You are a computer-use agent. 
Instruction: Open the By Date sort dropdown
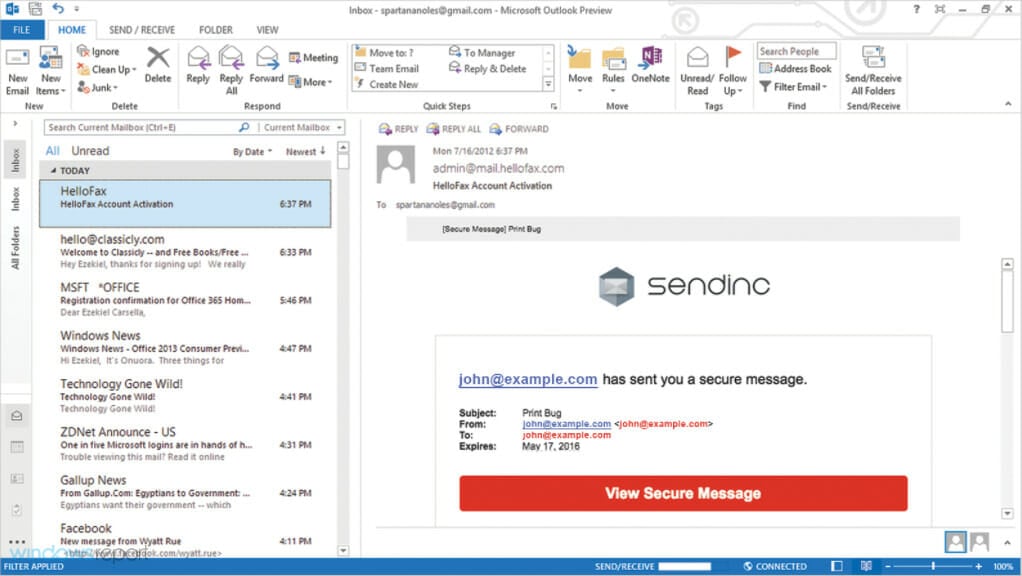click(252, 152)
